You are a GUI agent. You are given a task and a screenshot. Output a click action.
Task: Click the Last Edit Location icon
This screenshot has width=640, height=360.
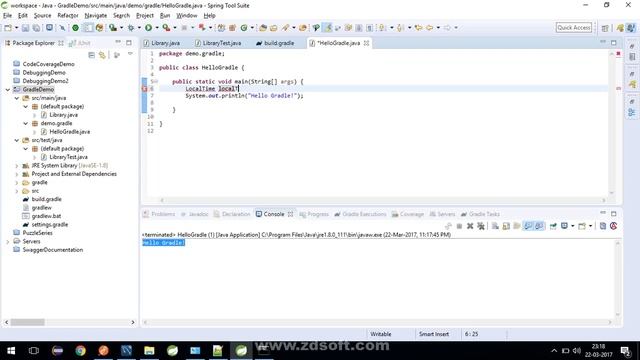coord(418,28)
